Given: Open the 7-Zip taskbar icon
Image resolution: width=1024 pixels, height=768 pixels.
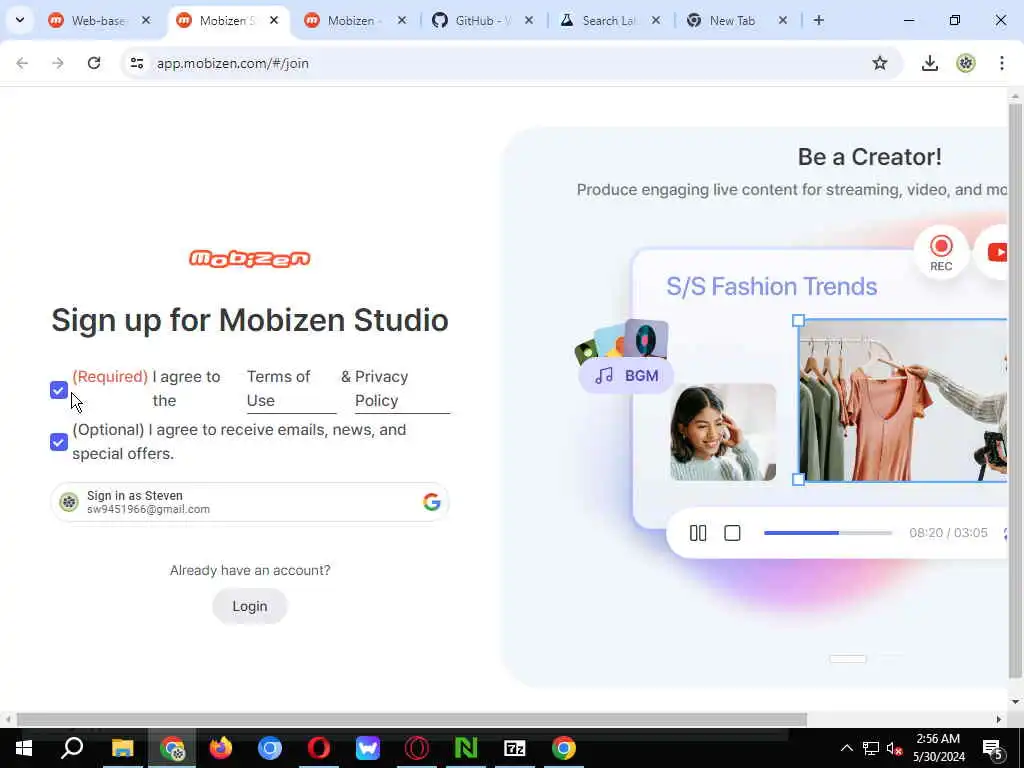Looking at the screenshot, I should [515, 748].
